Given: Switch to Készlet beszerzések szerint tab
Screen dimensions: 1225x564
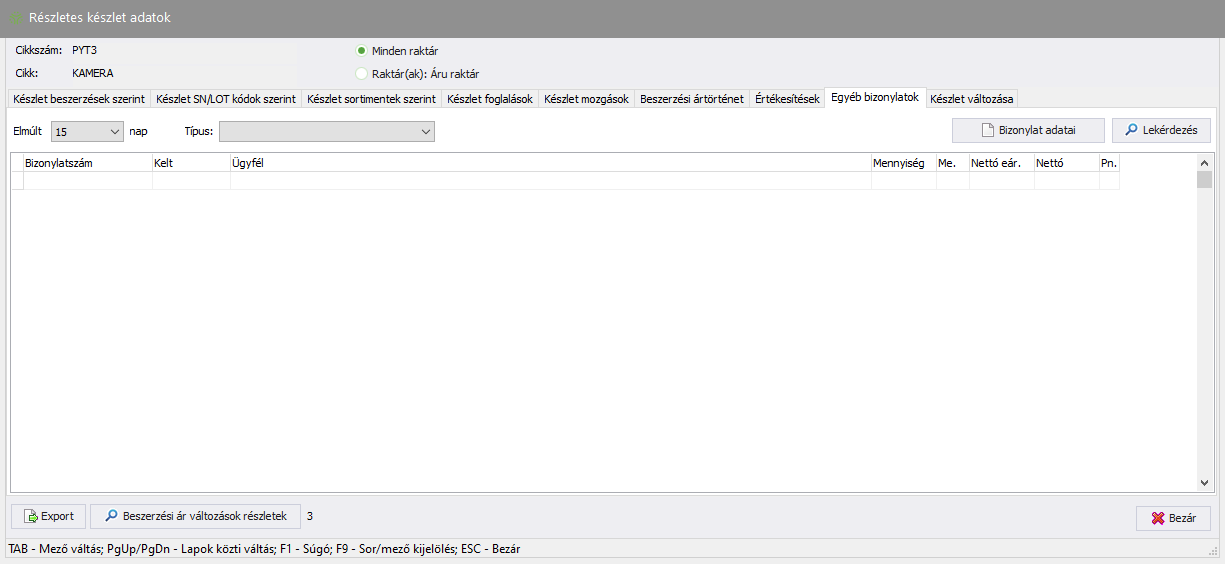Looking at the screenshot, I should tap(78, 99).
